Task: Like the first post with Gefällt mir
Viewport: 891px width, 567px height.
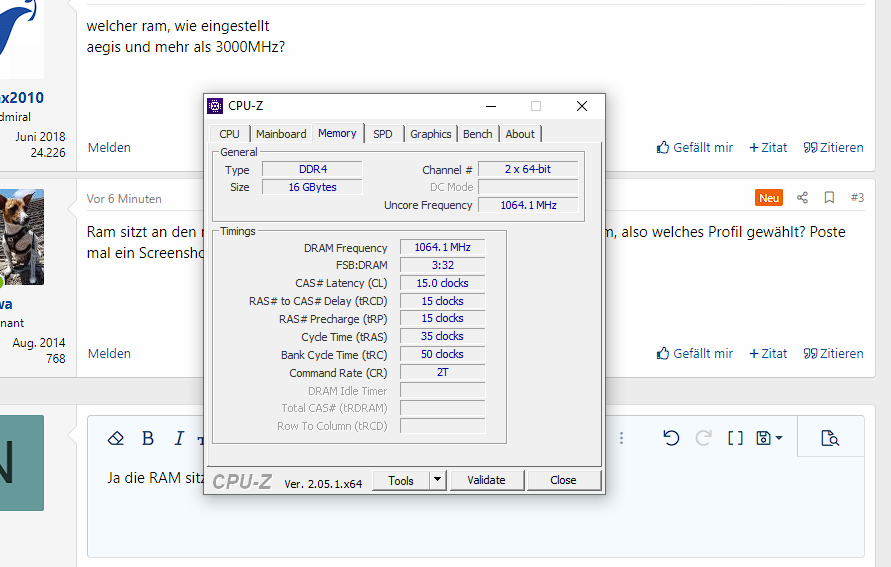Action: click(695, 148)
